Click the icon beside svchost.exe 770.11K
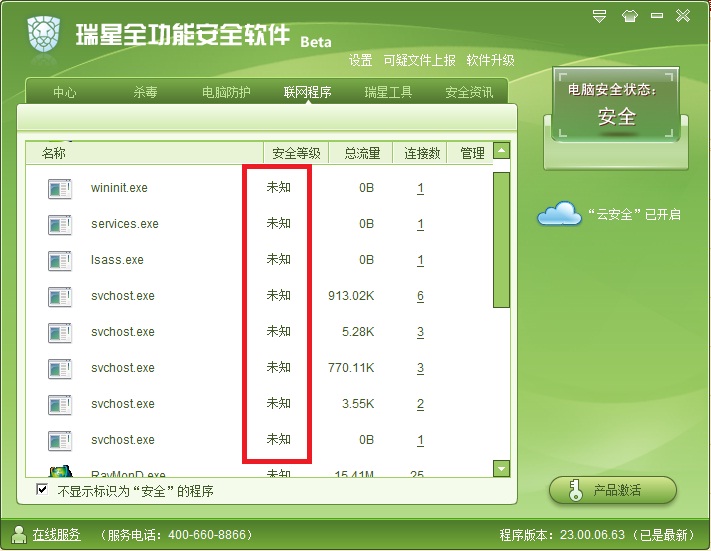 point(59,368)
